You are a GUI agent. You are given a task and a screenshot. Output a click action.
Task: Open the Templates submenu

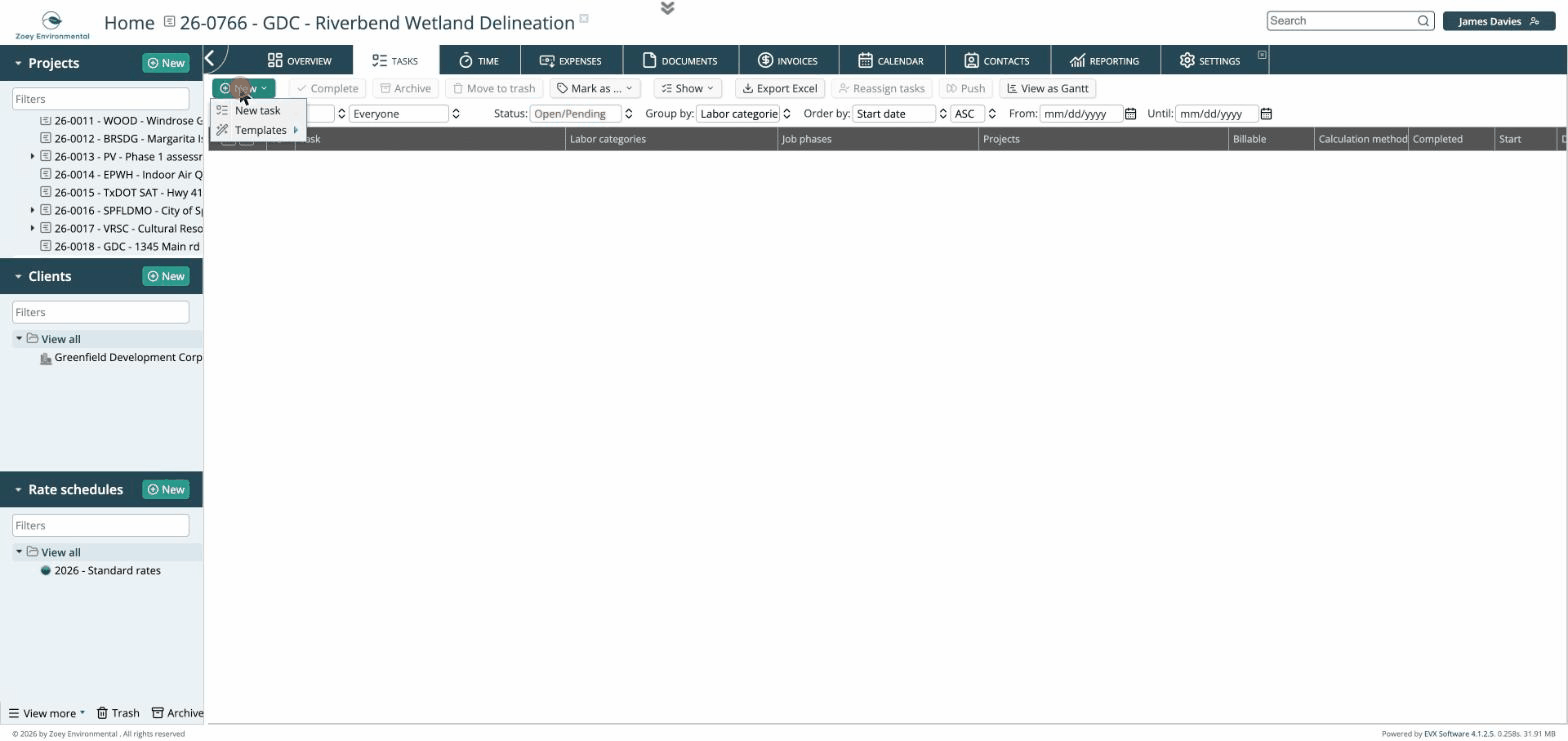click(260, 130)
